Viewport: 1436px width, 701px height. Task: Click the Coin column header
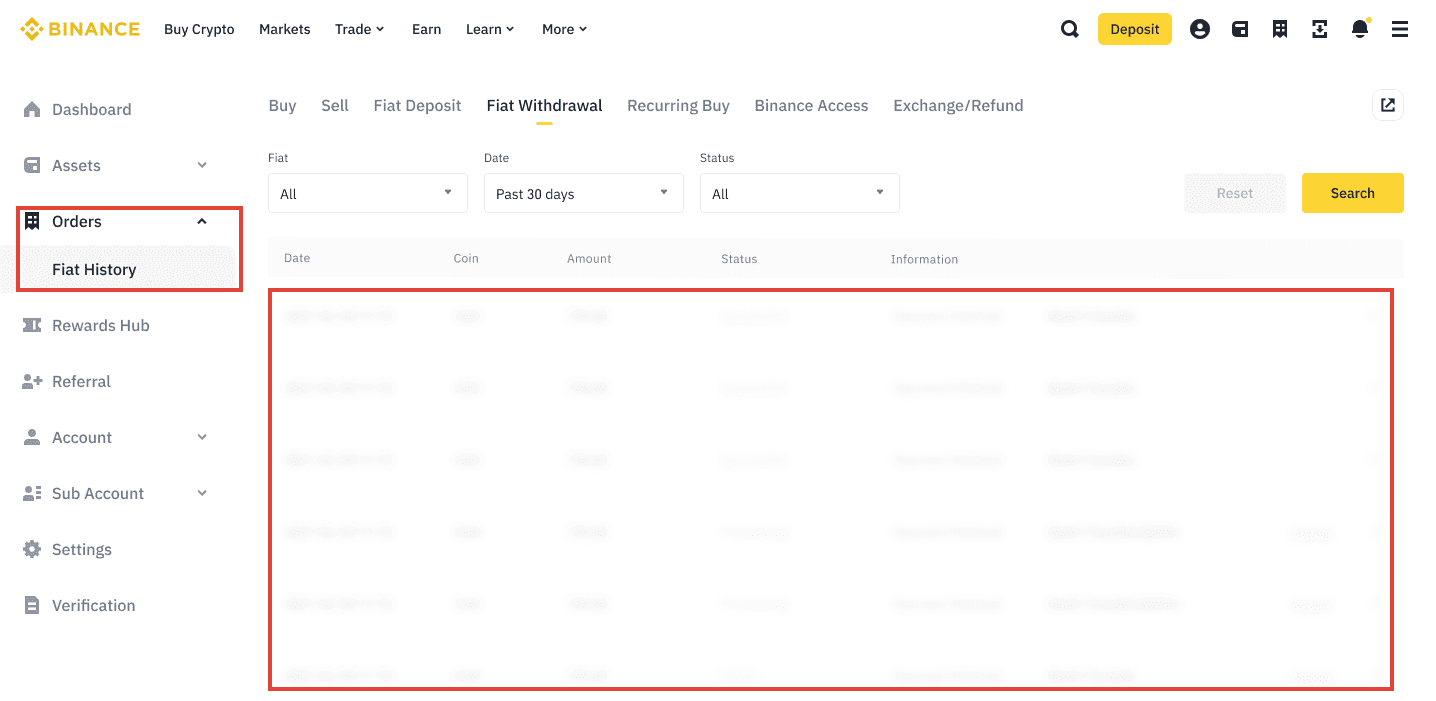click(x=466, y=258)
